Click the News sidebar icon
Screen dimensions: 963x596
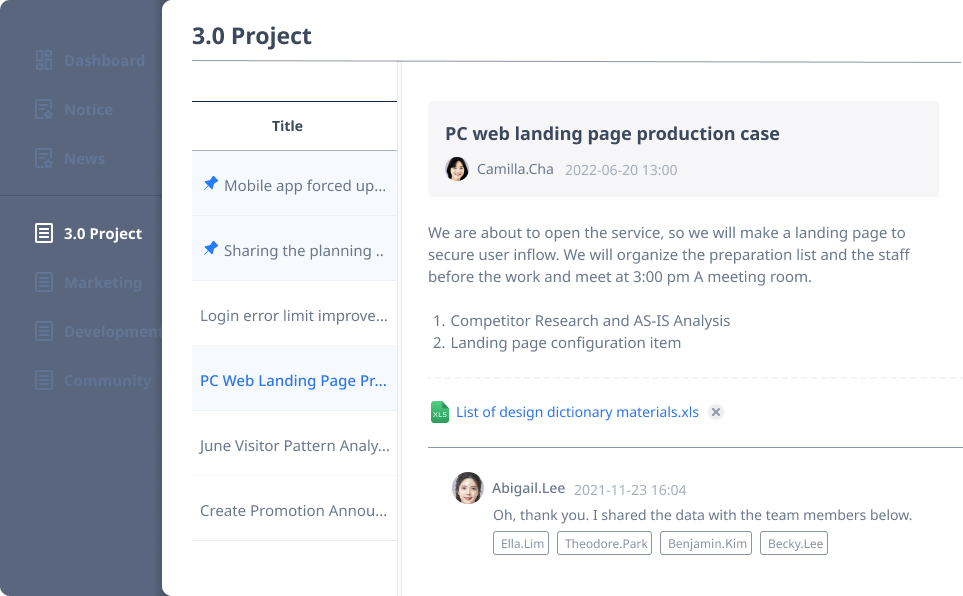44,159
